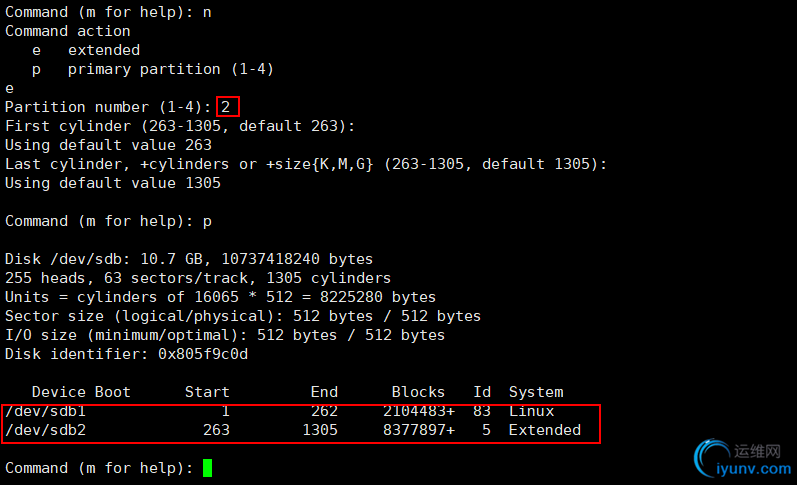Select the "/dev/sdb2" device name
Image resolution: width=797 pixels, height=485 pixels.
click(45, 430)
